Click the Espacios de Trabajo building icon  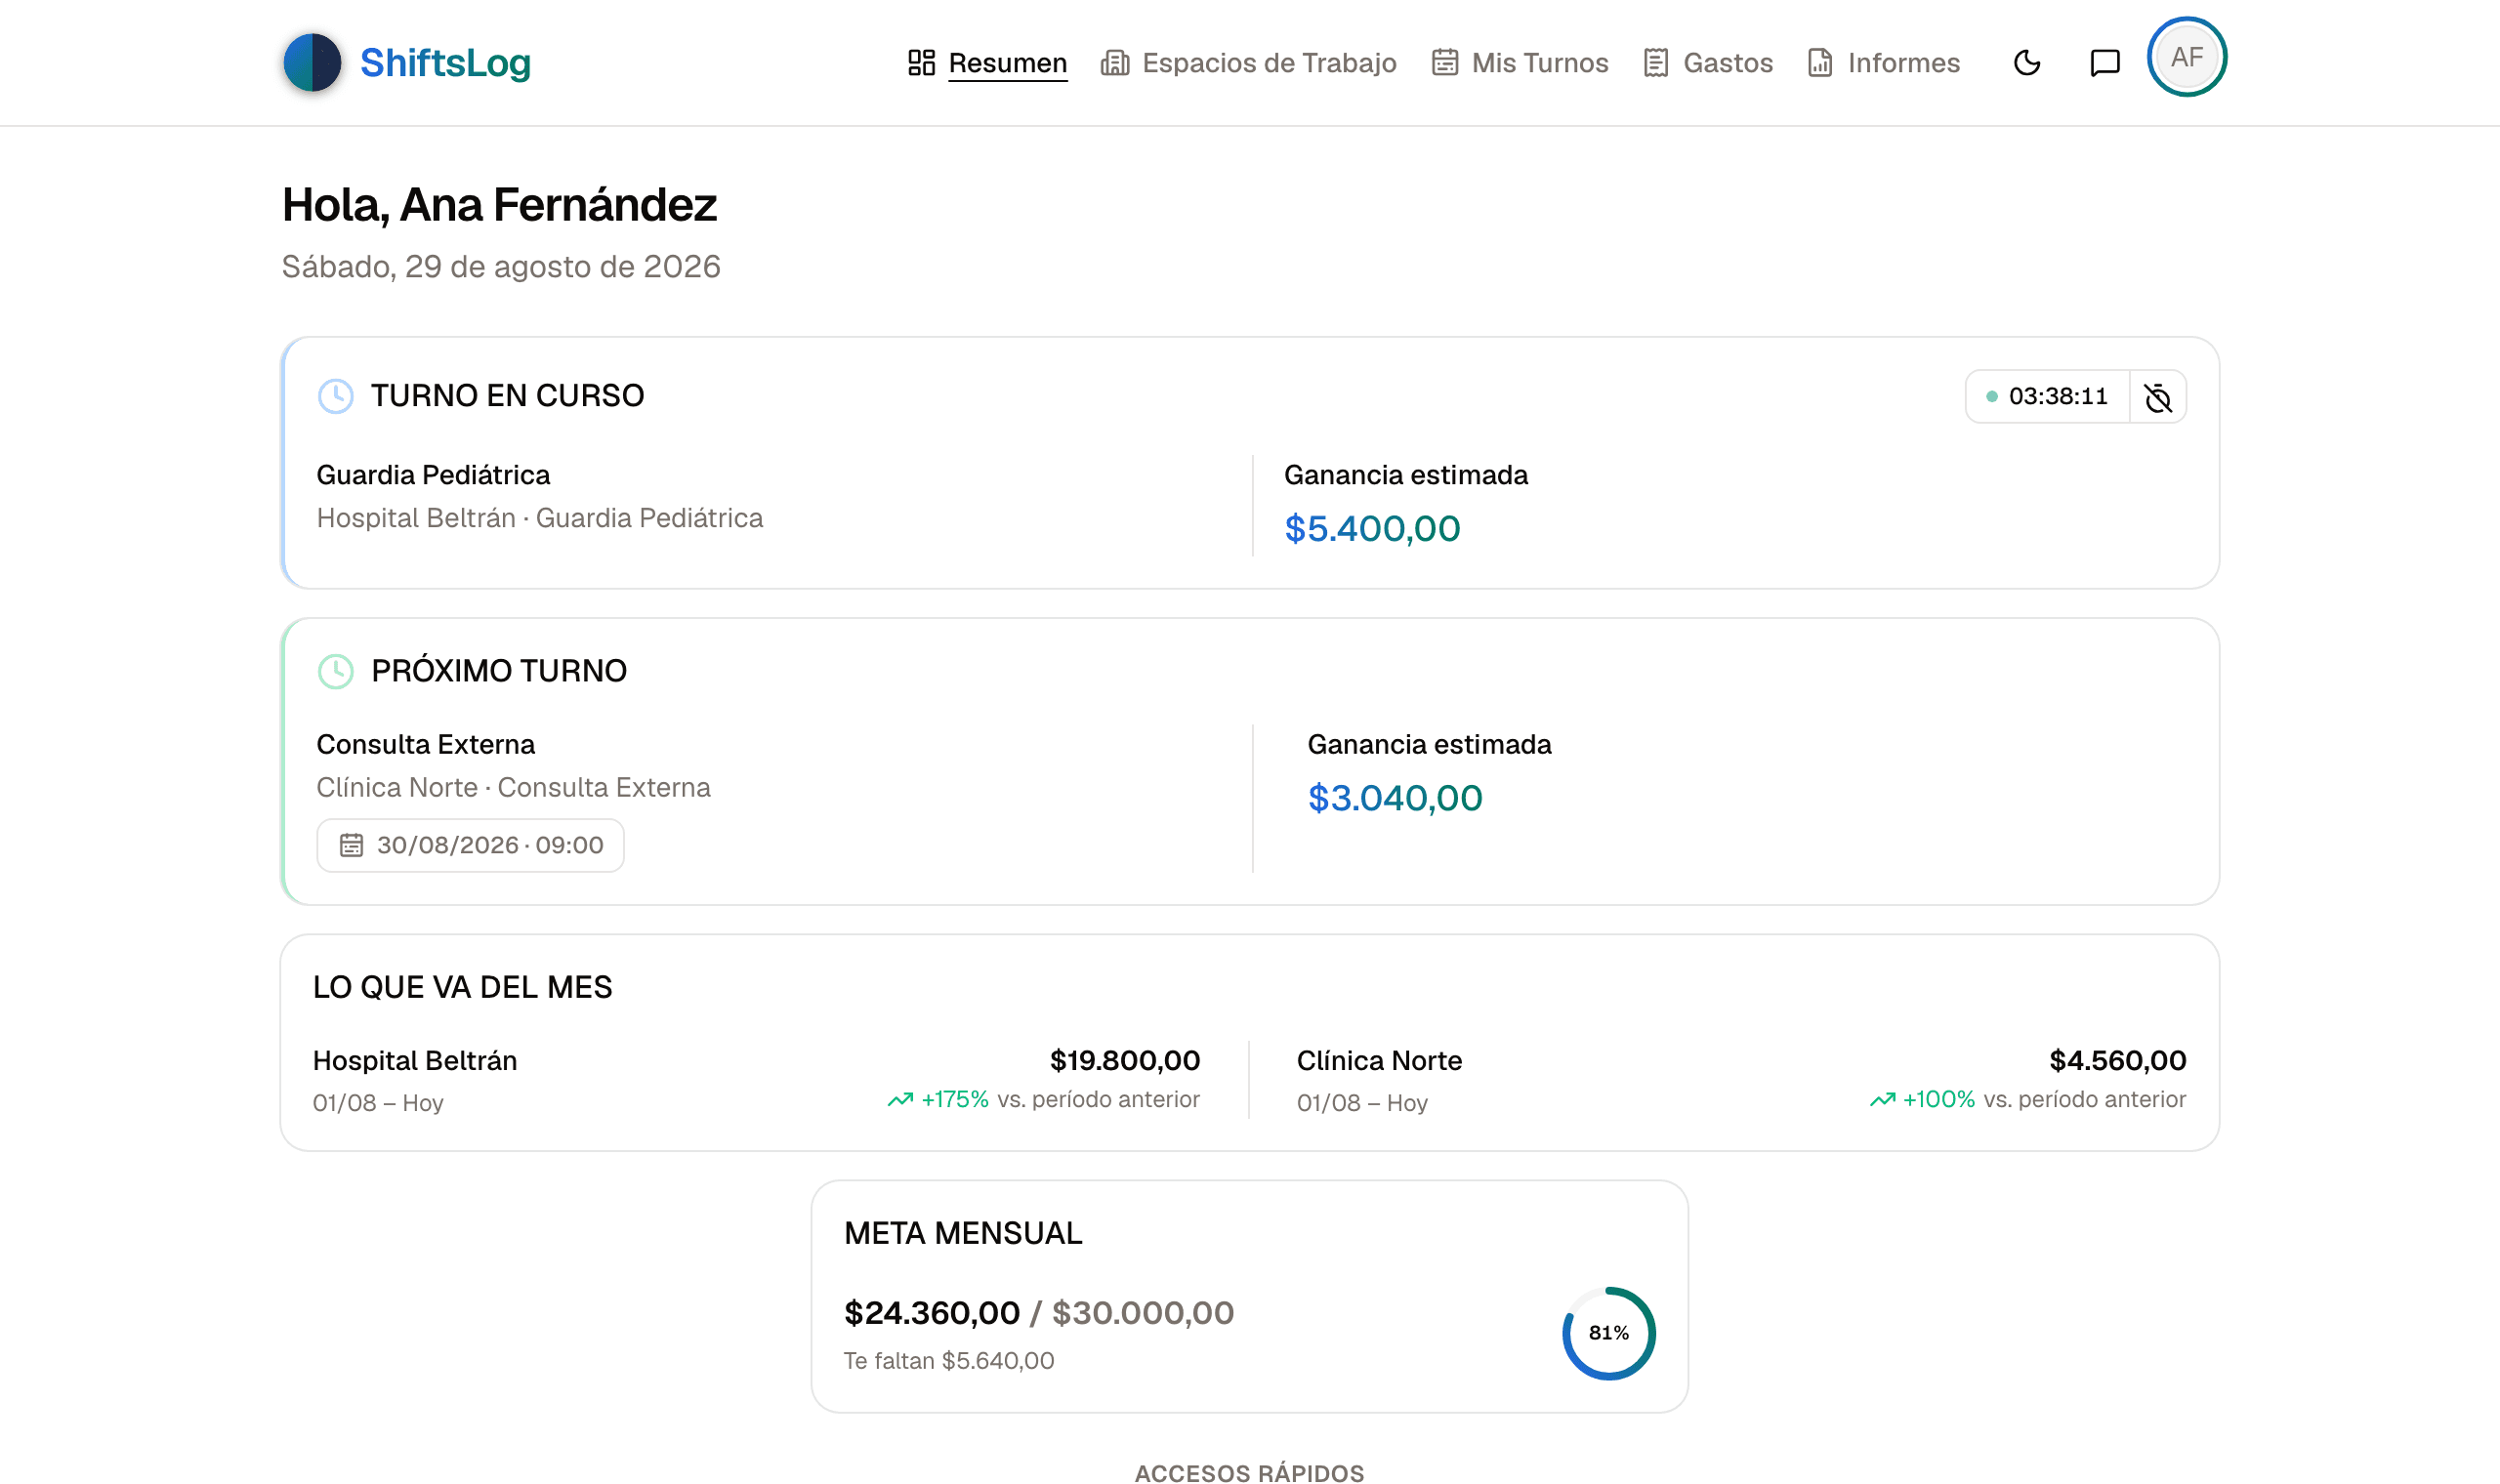click(1115, 63)
